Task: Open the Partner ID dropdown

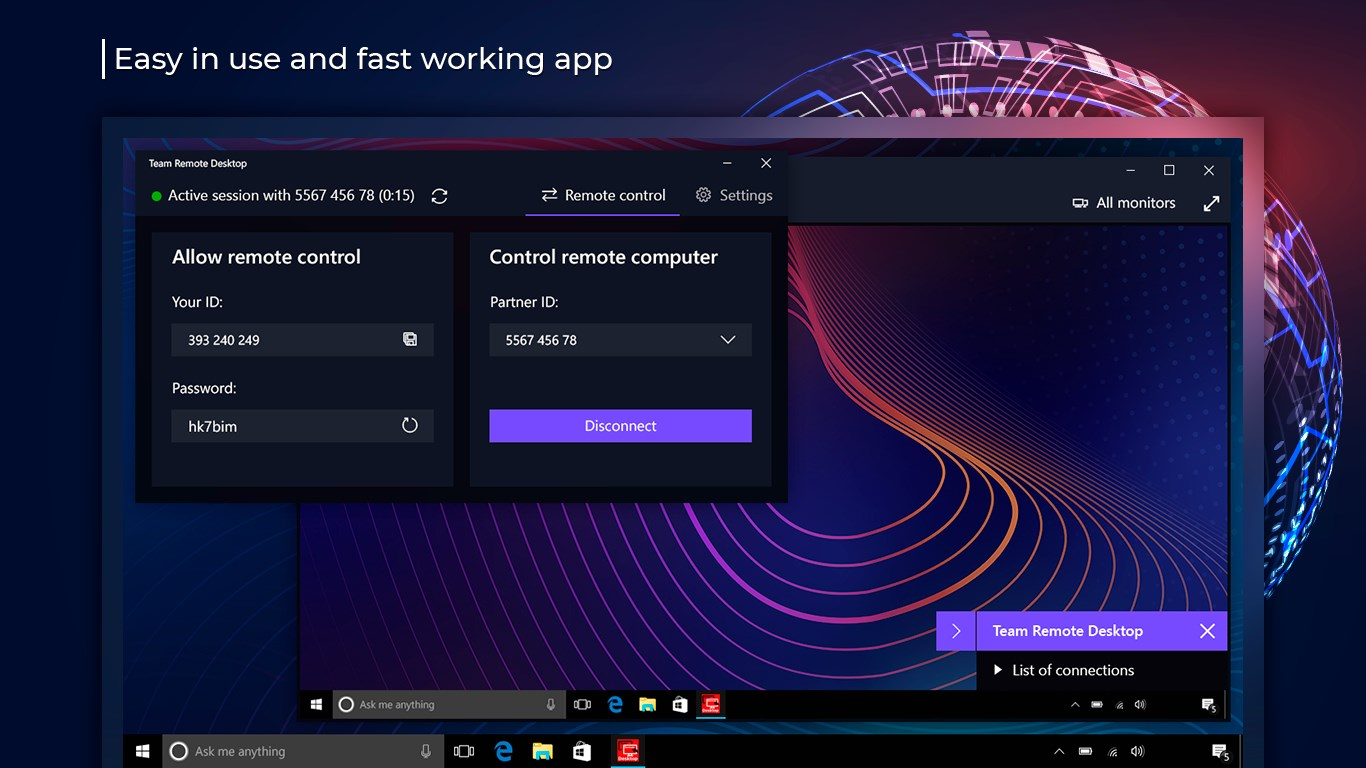Action: coord(729,339)
